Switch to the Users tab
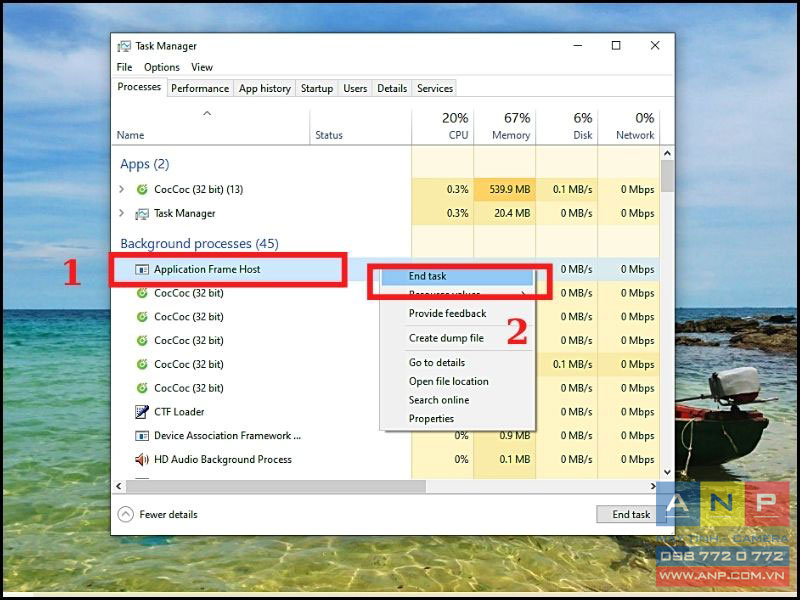This screenshot has height=600, width=800. pos(355,88)
